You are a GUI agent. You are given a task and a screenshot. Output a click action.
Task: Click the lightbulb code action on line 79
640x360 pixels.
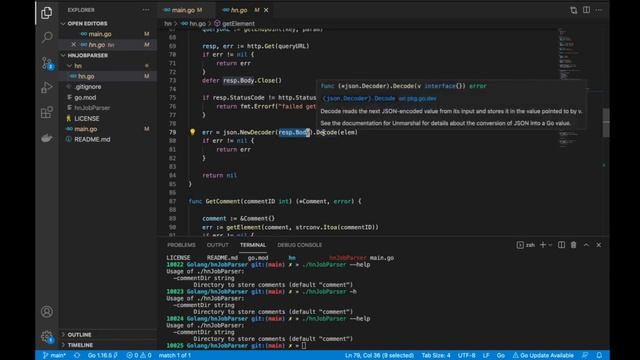click(192, 132)
